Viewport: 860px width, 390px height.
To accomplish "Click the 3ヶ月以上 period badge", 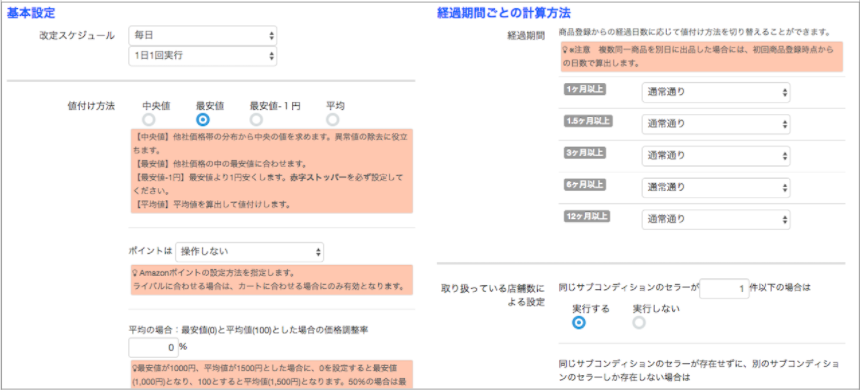I will 584,153.
